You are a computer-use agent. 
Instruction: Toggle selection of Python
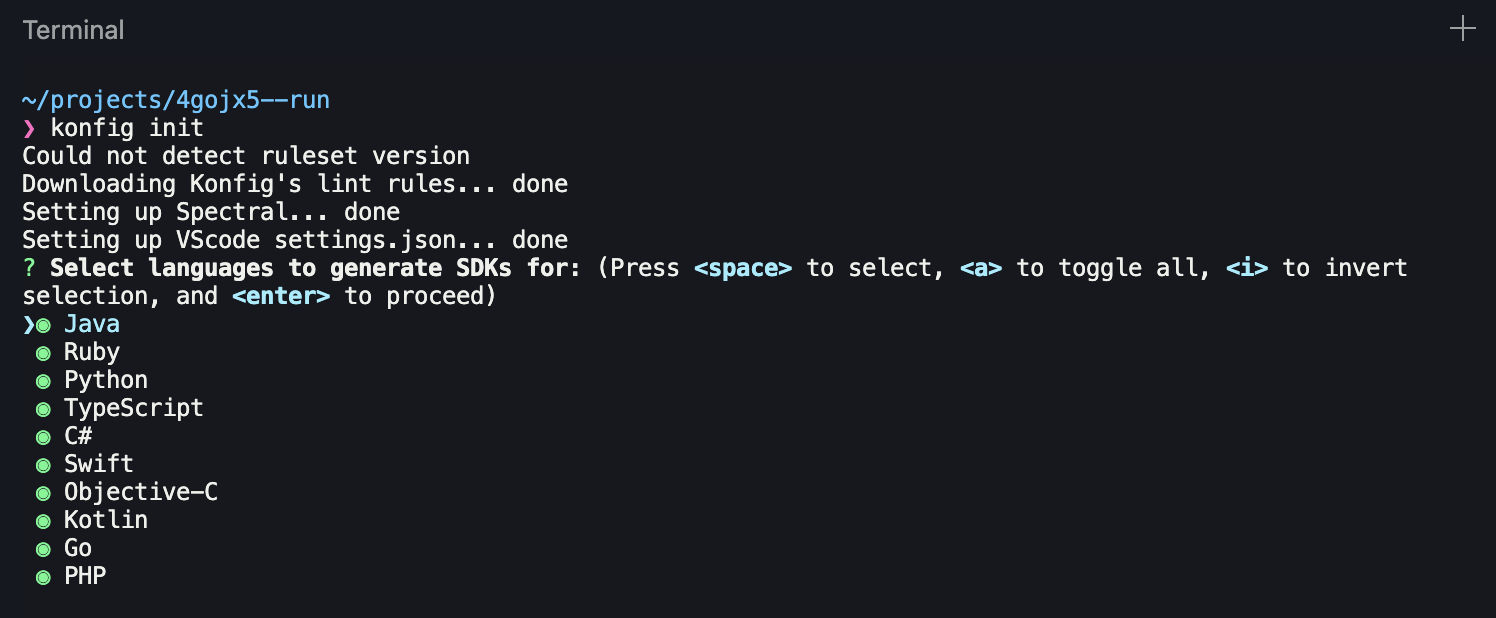click(x=105, y=379)
